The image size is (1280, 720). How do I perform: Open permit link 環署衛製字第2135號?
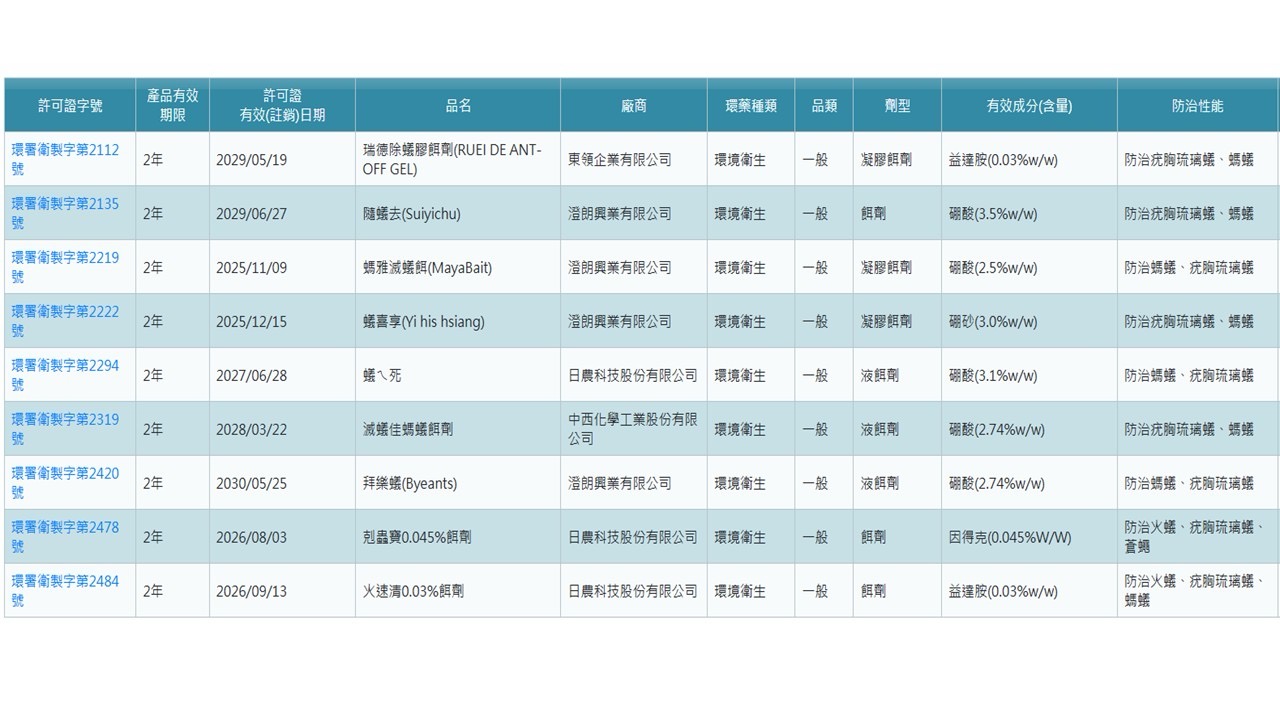(66, 213)
